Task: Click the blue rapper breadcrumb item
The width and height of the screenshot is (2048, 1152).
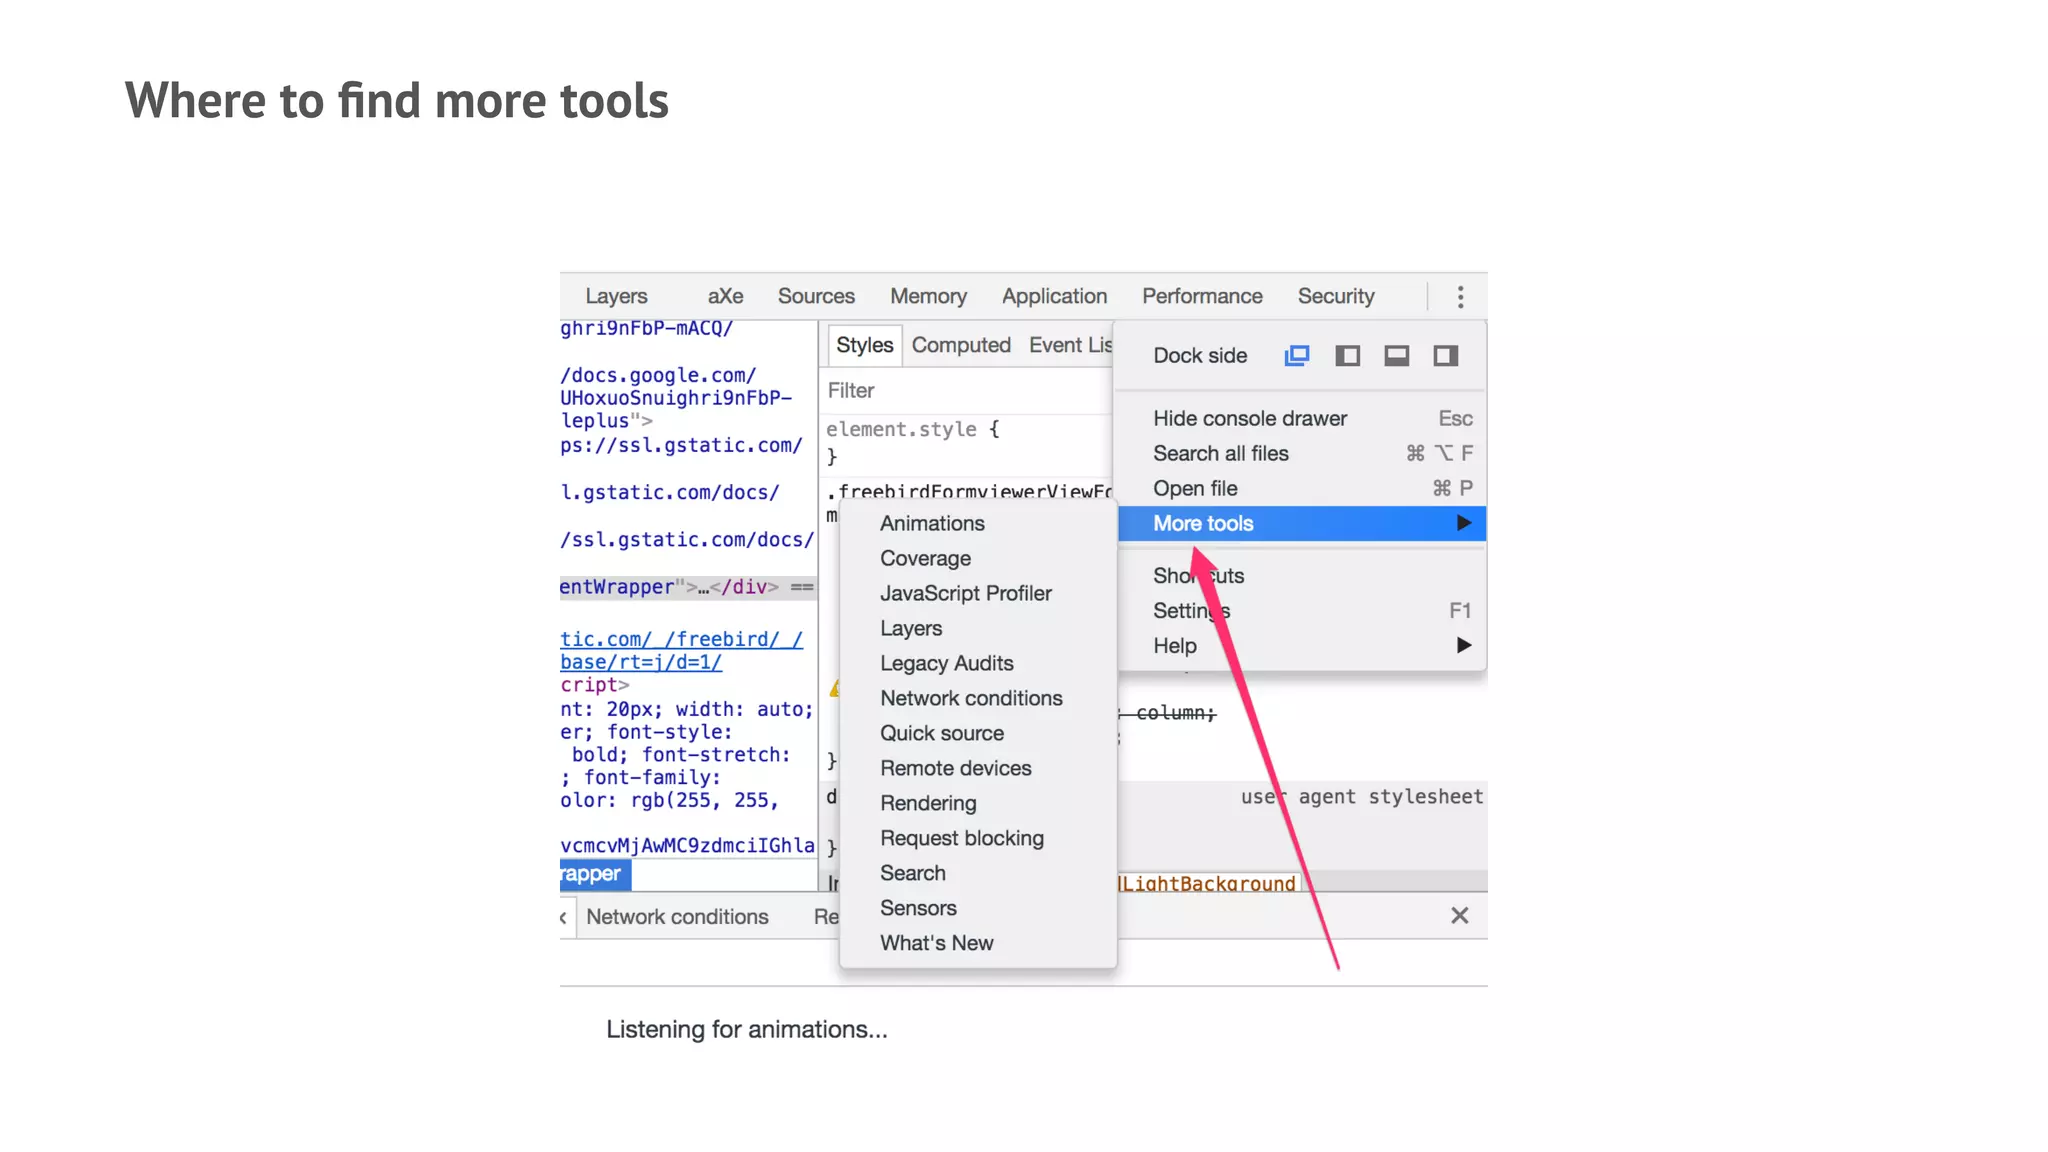Action: point(595,874)
